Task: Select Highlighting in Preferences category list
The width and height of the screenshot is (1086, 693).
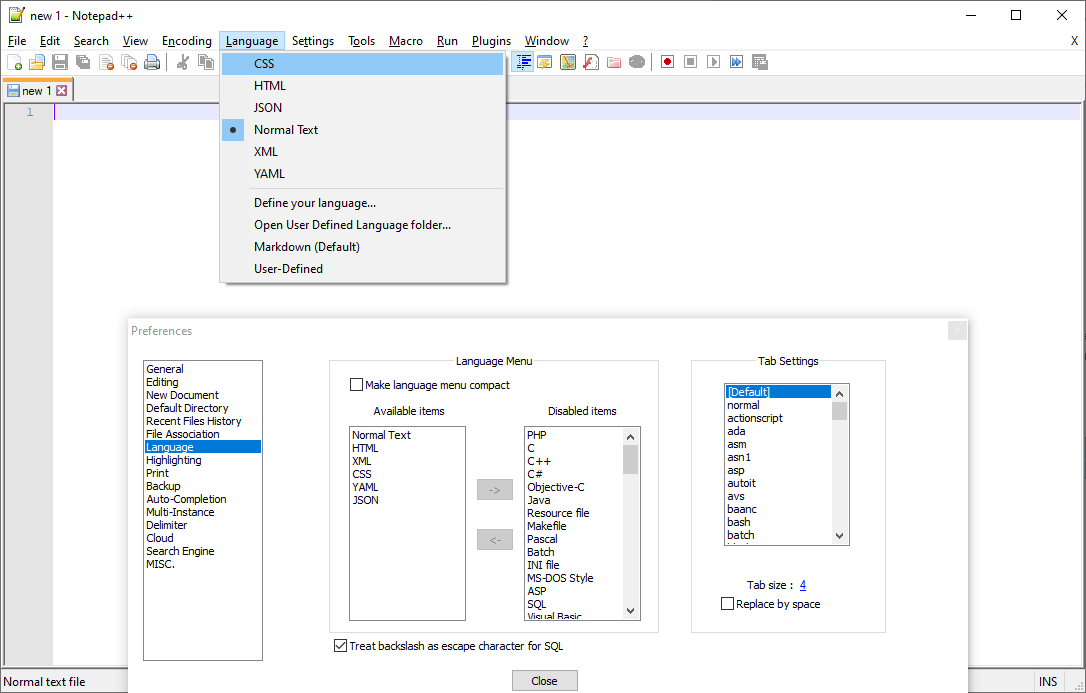Action: coord(202,460)
